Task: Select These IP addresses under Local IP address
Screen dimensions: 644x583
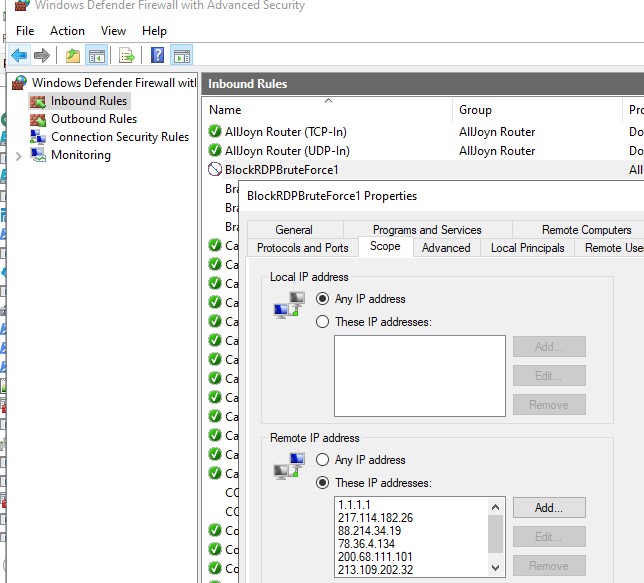Action: [x=322, y=322]
